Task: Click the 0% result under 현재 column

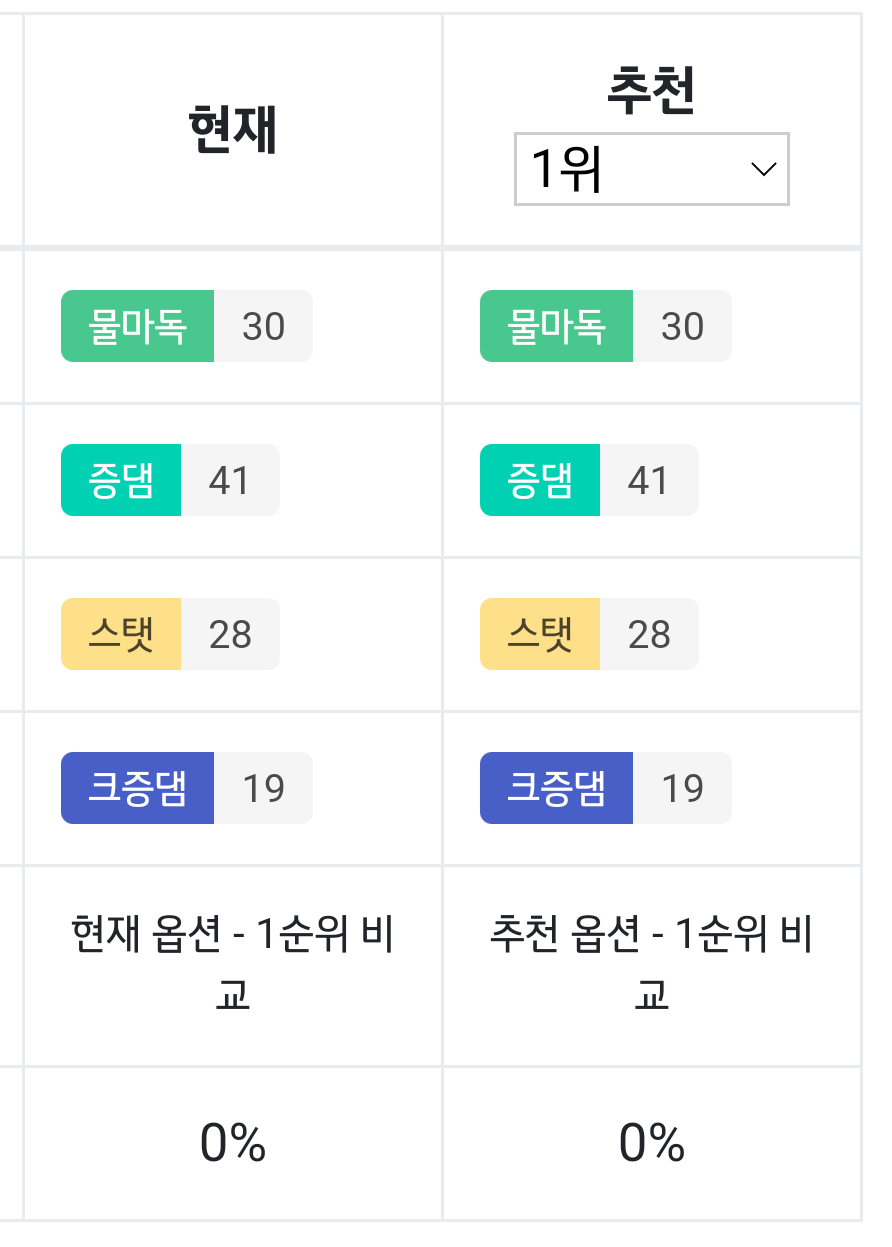Action: point(232,1142)
